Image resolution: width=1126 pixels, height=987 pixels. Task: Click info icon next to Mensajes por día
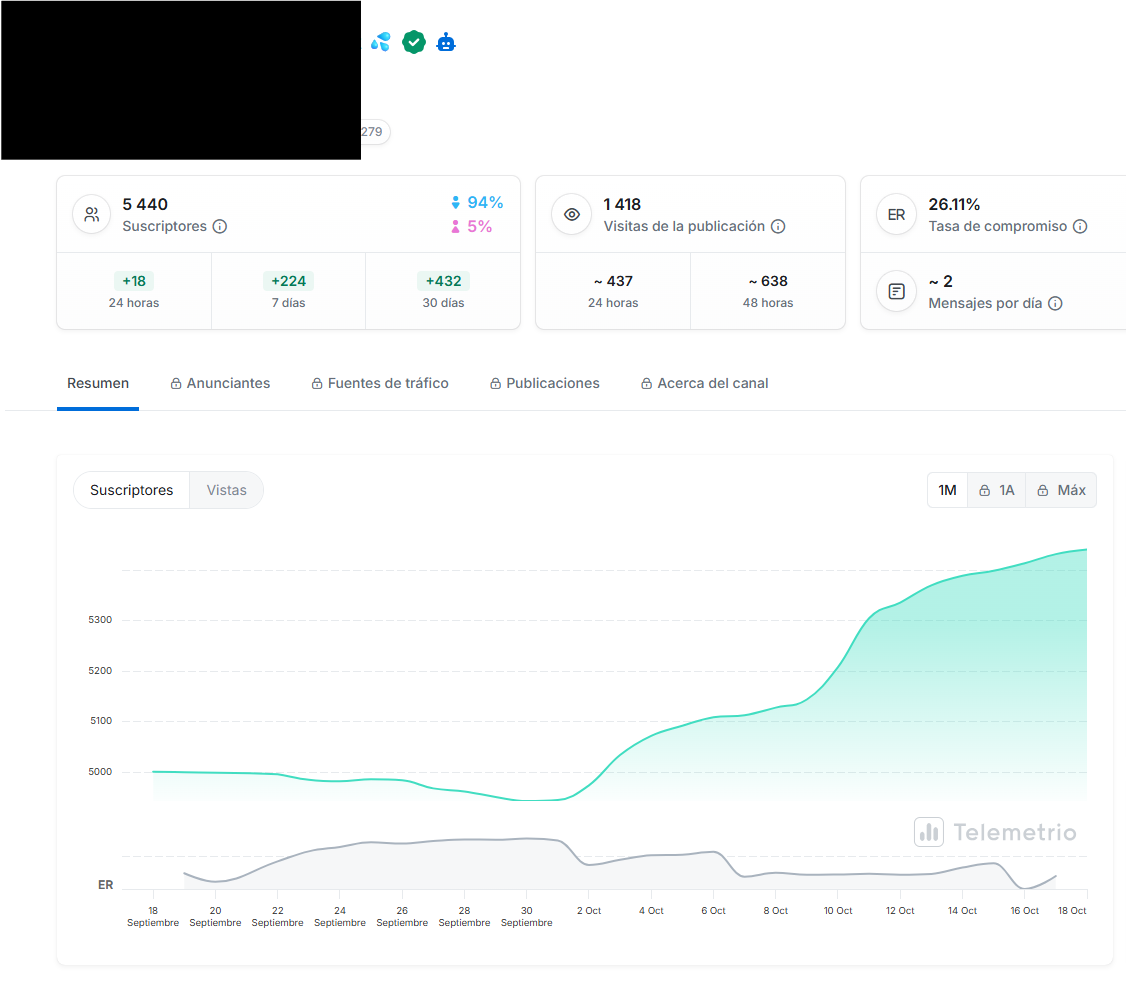click(x=1055, y=303)
